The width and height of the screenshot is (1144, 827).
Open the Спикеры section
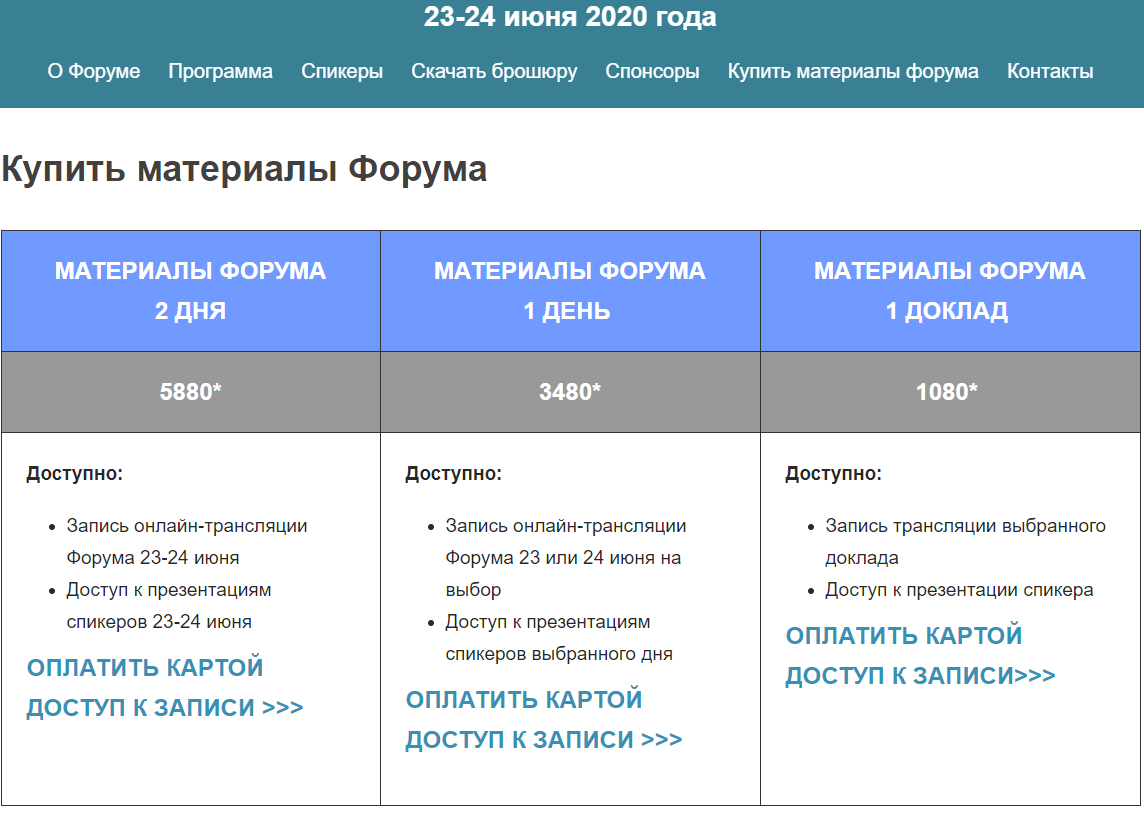(342, 71)
